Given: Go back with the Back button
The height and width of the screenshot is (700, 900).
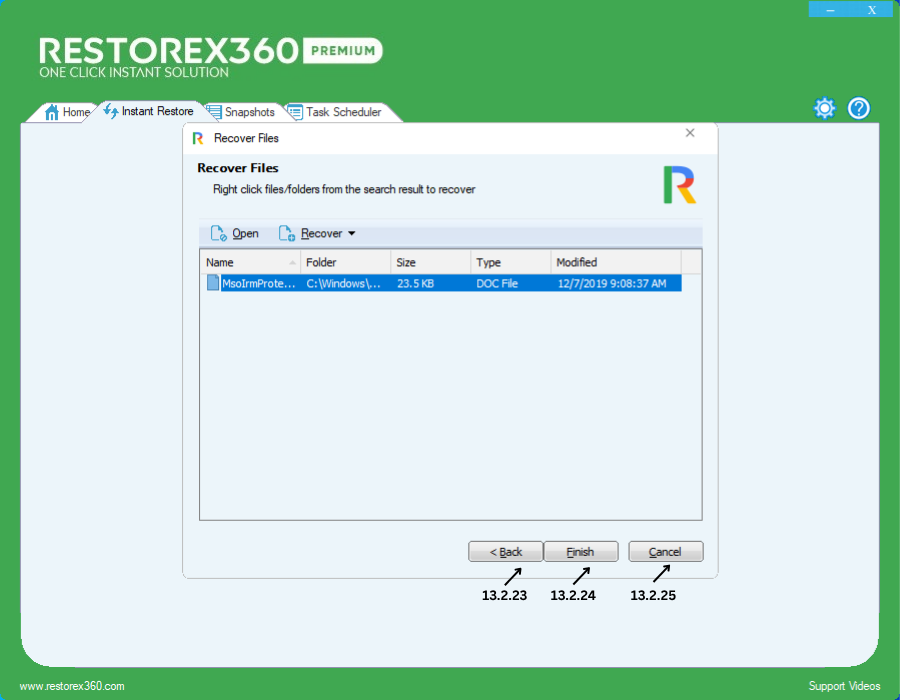Looking at the screenshot, I should coord(505,552).
